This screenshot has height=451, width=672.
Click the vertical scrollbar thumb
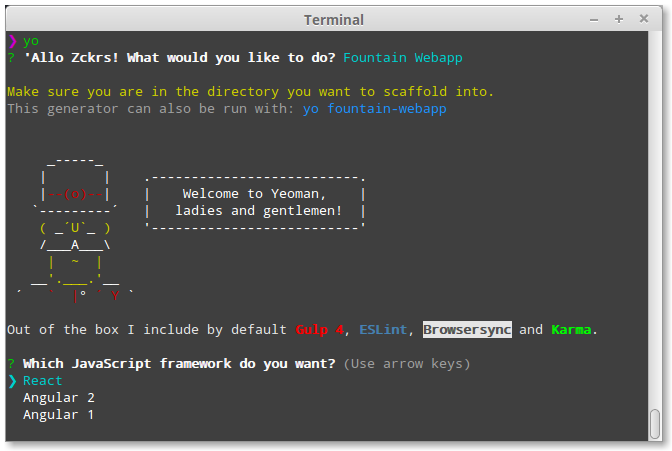(655, 424)
